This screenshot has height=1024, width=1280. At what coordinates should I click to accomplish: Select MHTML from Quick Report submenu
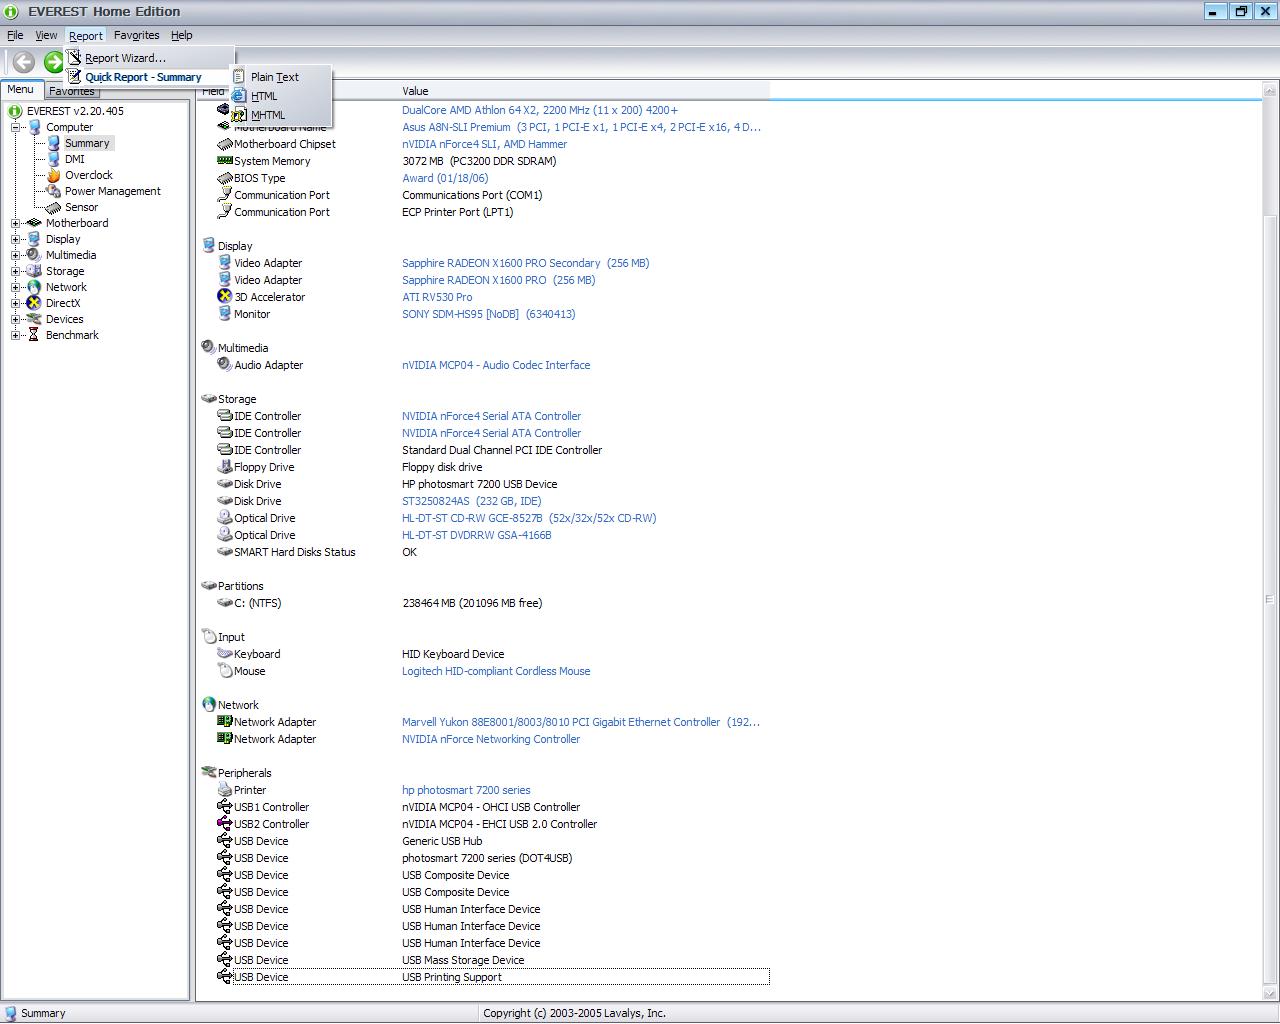coord(268,115)
